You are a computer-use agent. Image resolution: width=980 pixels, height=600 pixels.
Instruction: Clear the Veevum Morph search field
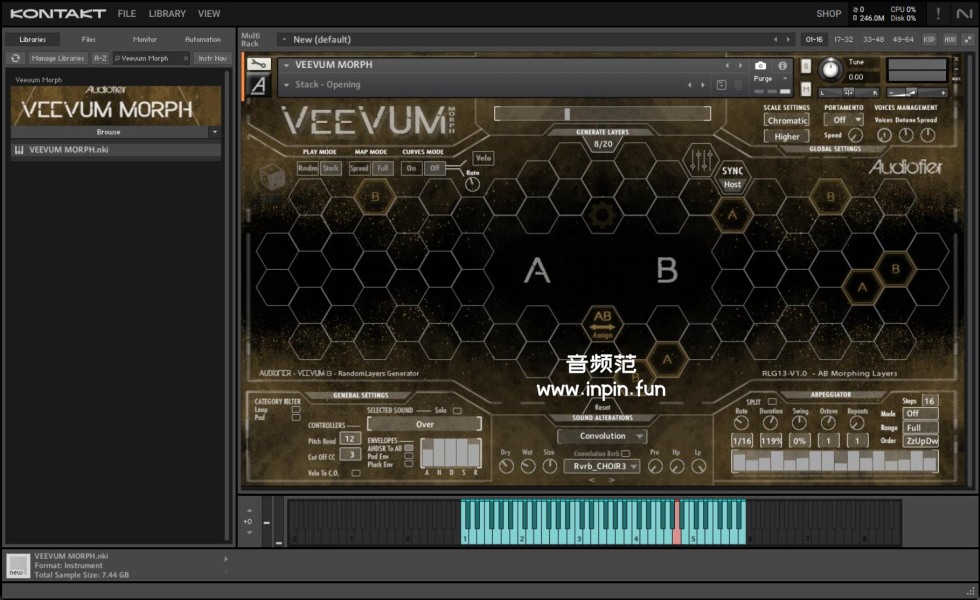pyautogui.click(x=186, y=58)
